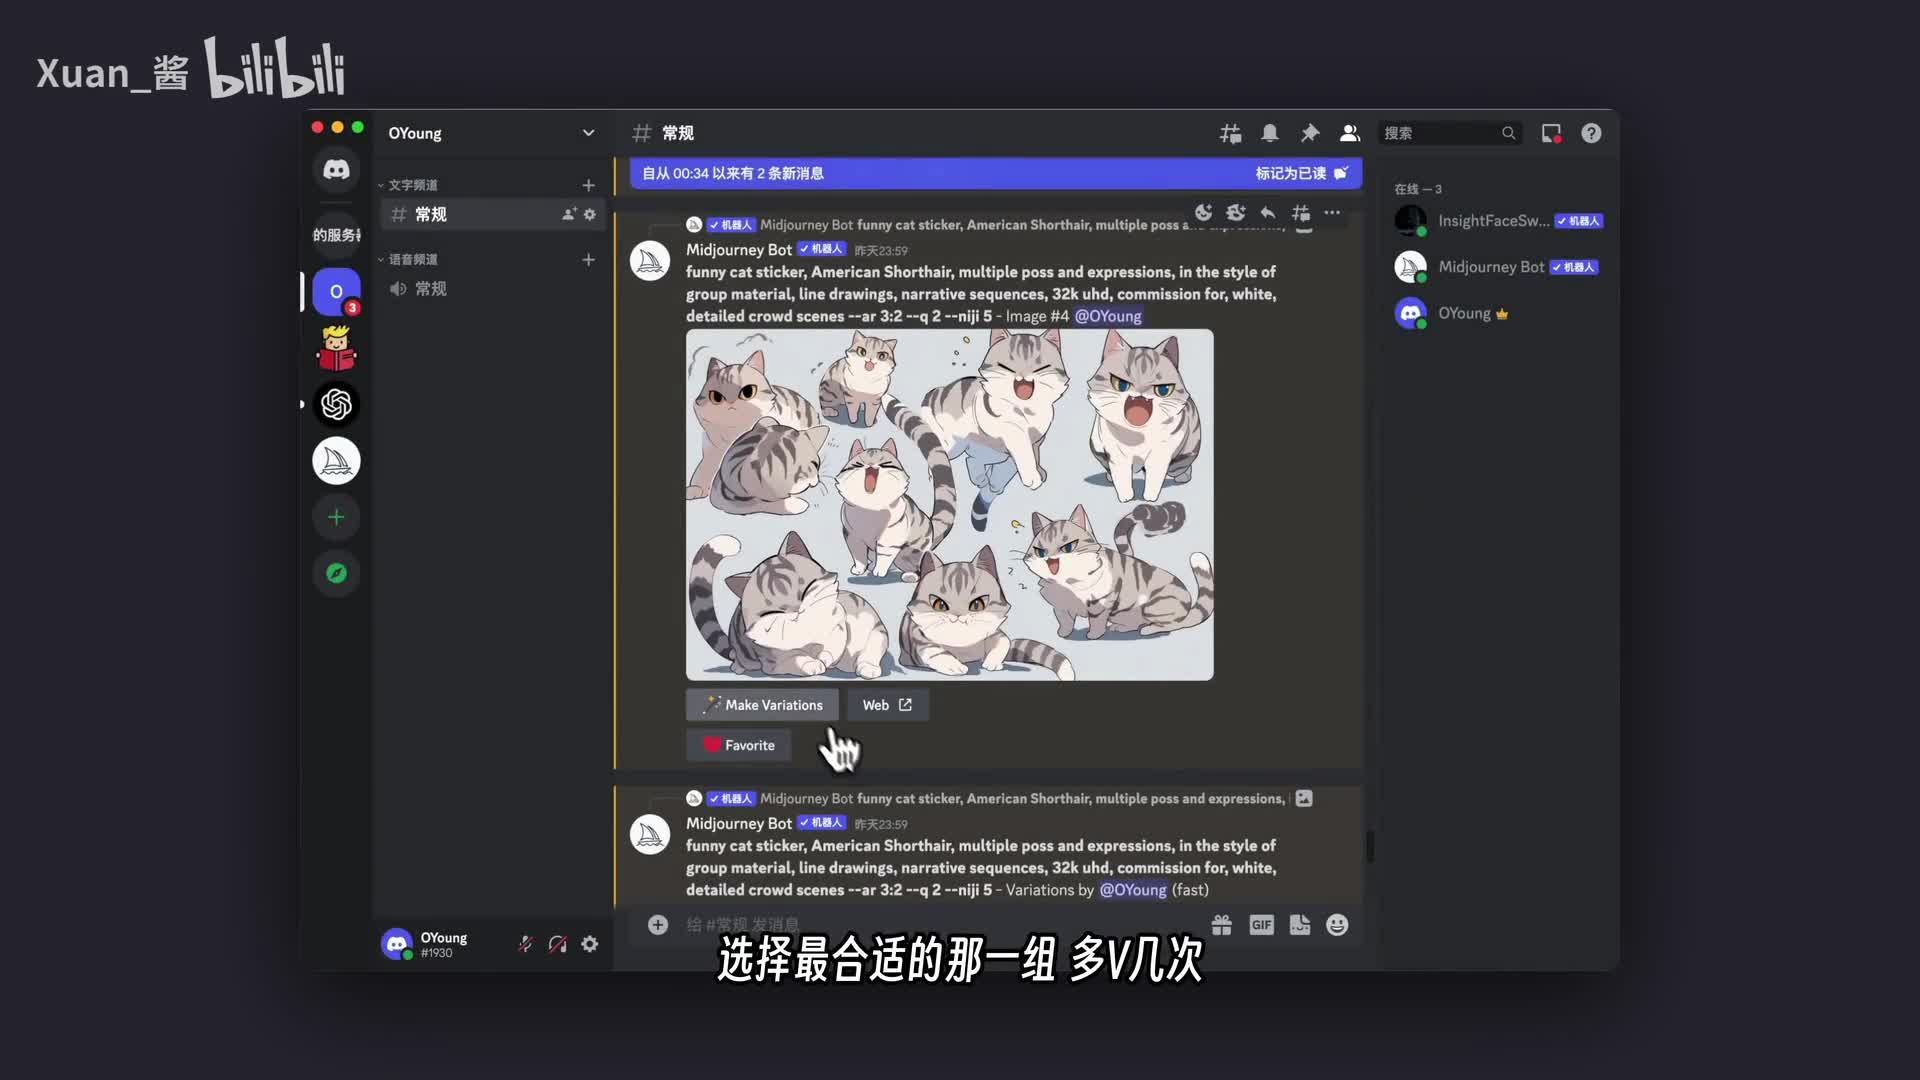Toggle the member list visibility
Viewport: 1920px width, 1080px height.
pos(1349,133)
